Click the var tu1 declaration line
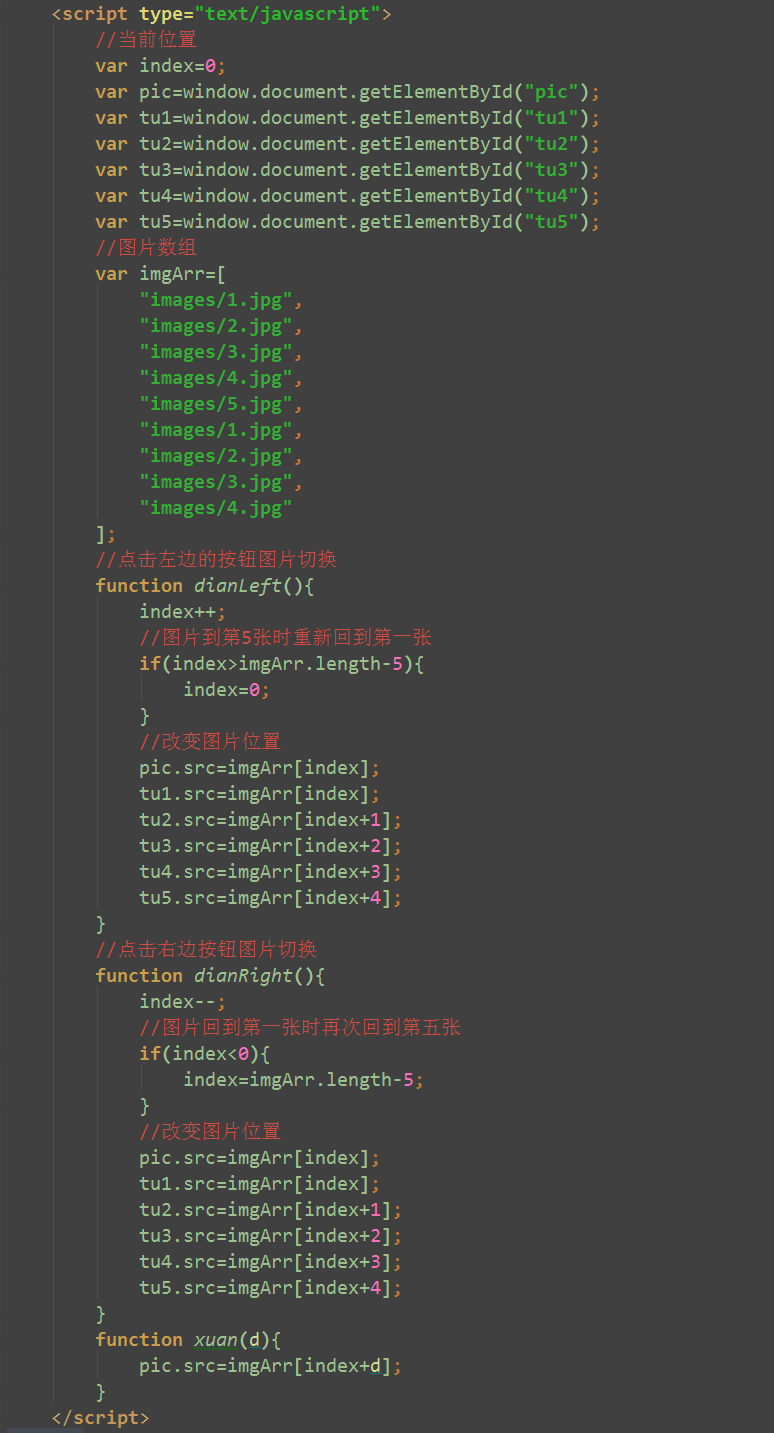Viewport: 774px width, 1433px height. [348, 118]
